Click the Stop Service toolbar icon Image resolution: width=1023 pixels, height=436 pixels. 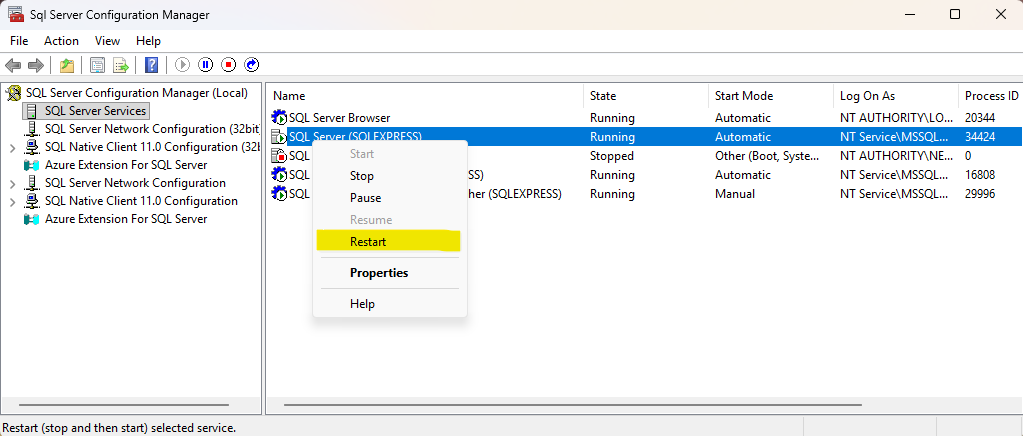coord(229,65)
